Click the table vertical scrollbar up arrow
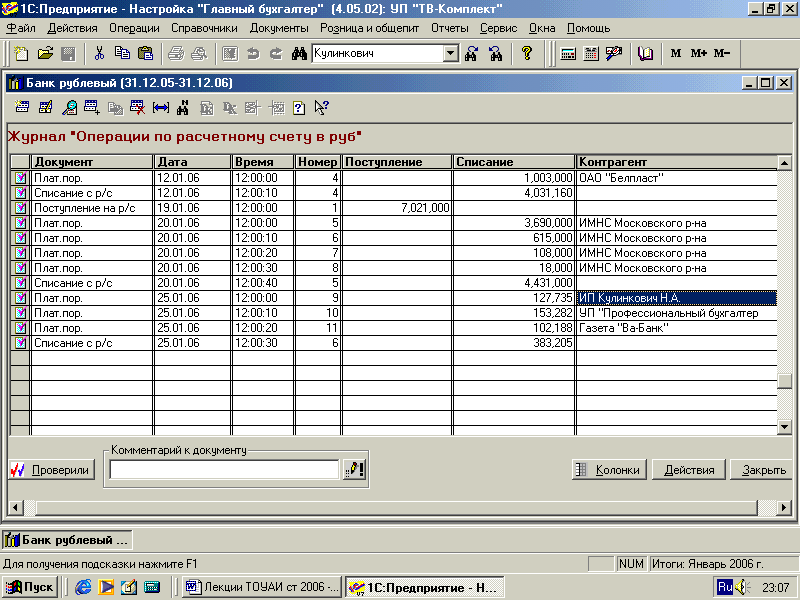This screenshot has width=800, height=600. click(784, 163)
